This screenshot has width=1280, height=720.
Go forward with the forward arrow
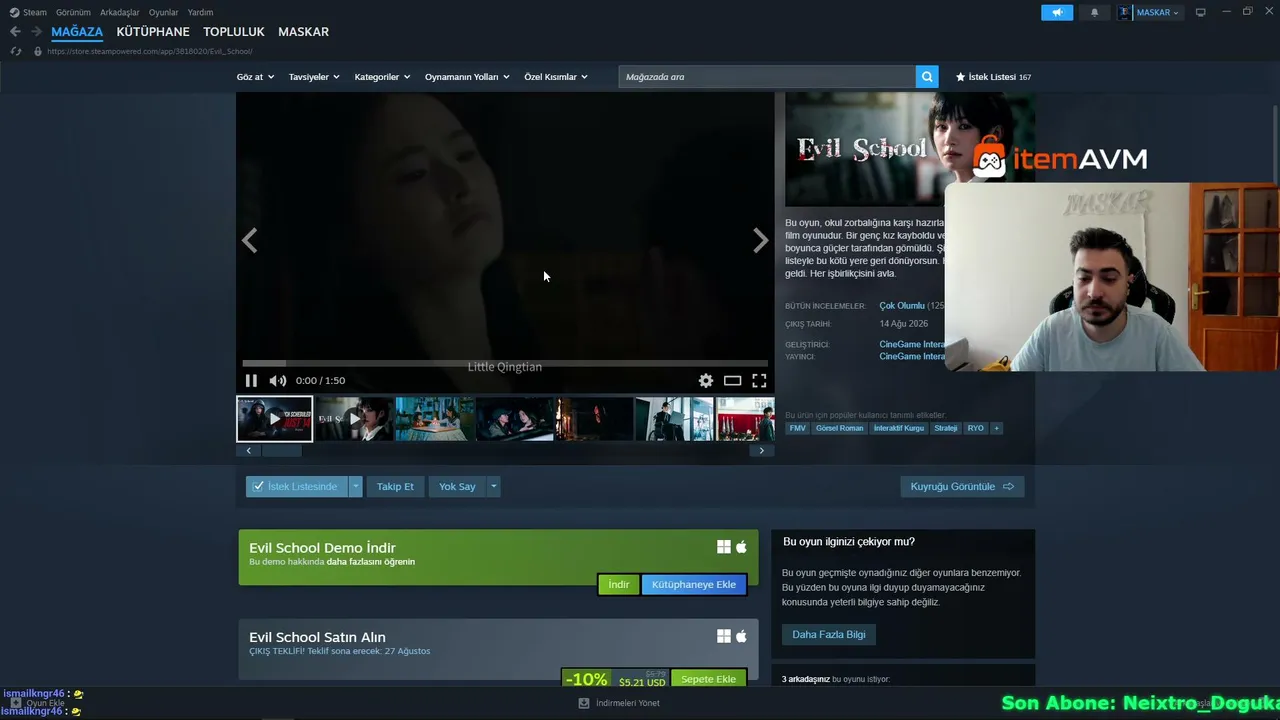36,32
